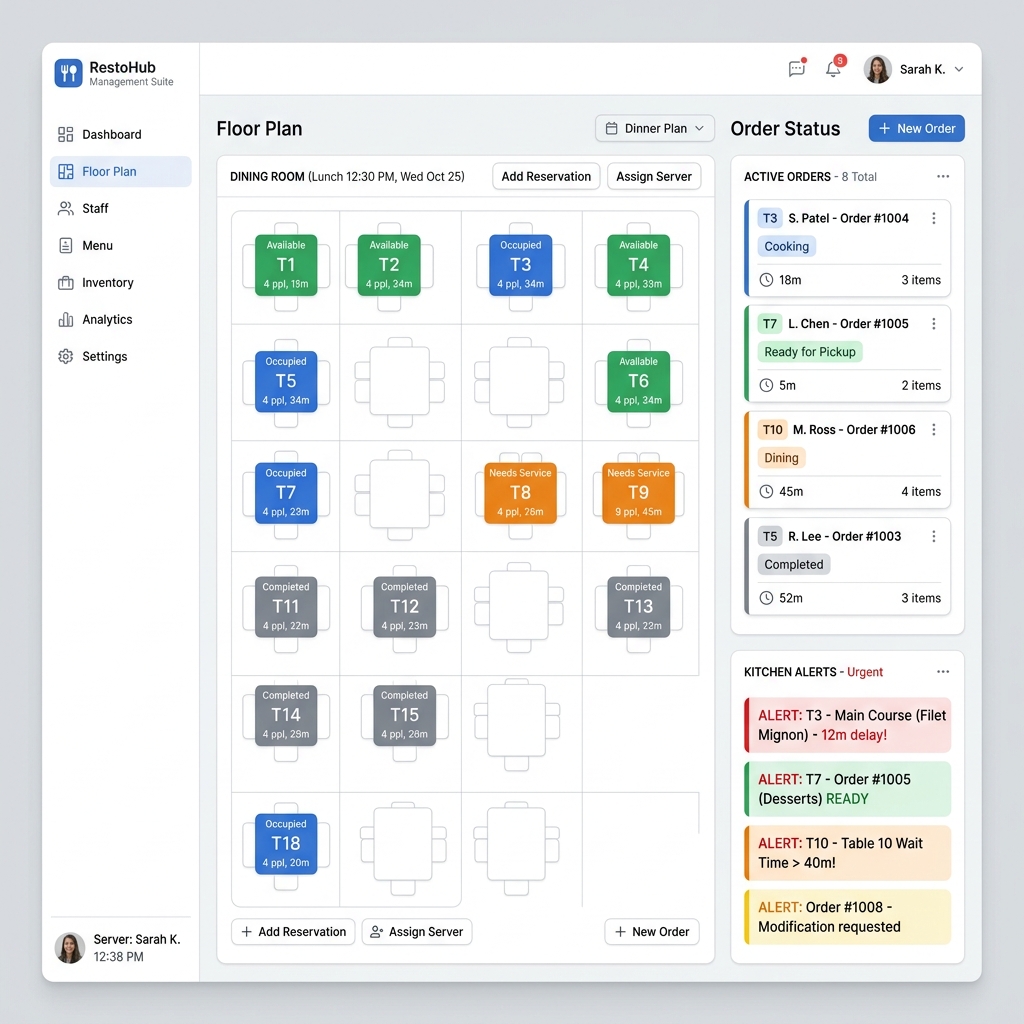Open options for R. Lee Order #1003

pyautogui.click(x=934, y=536)
